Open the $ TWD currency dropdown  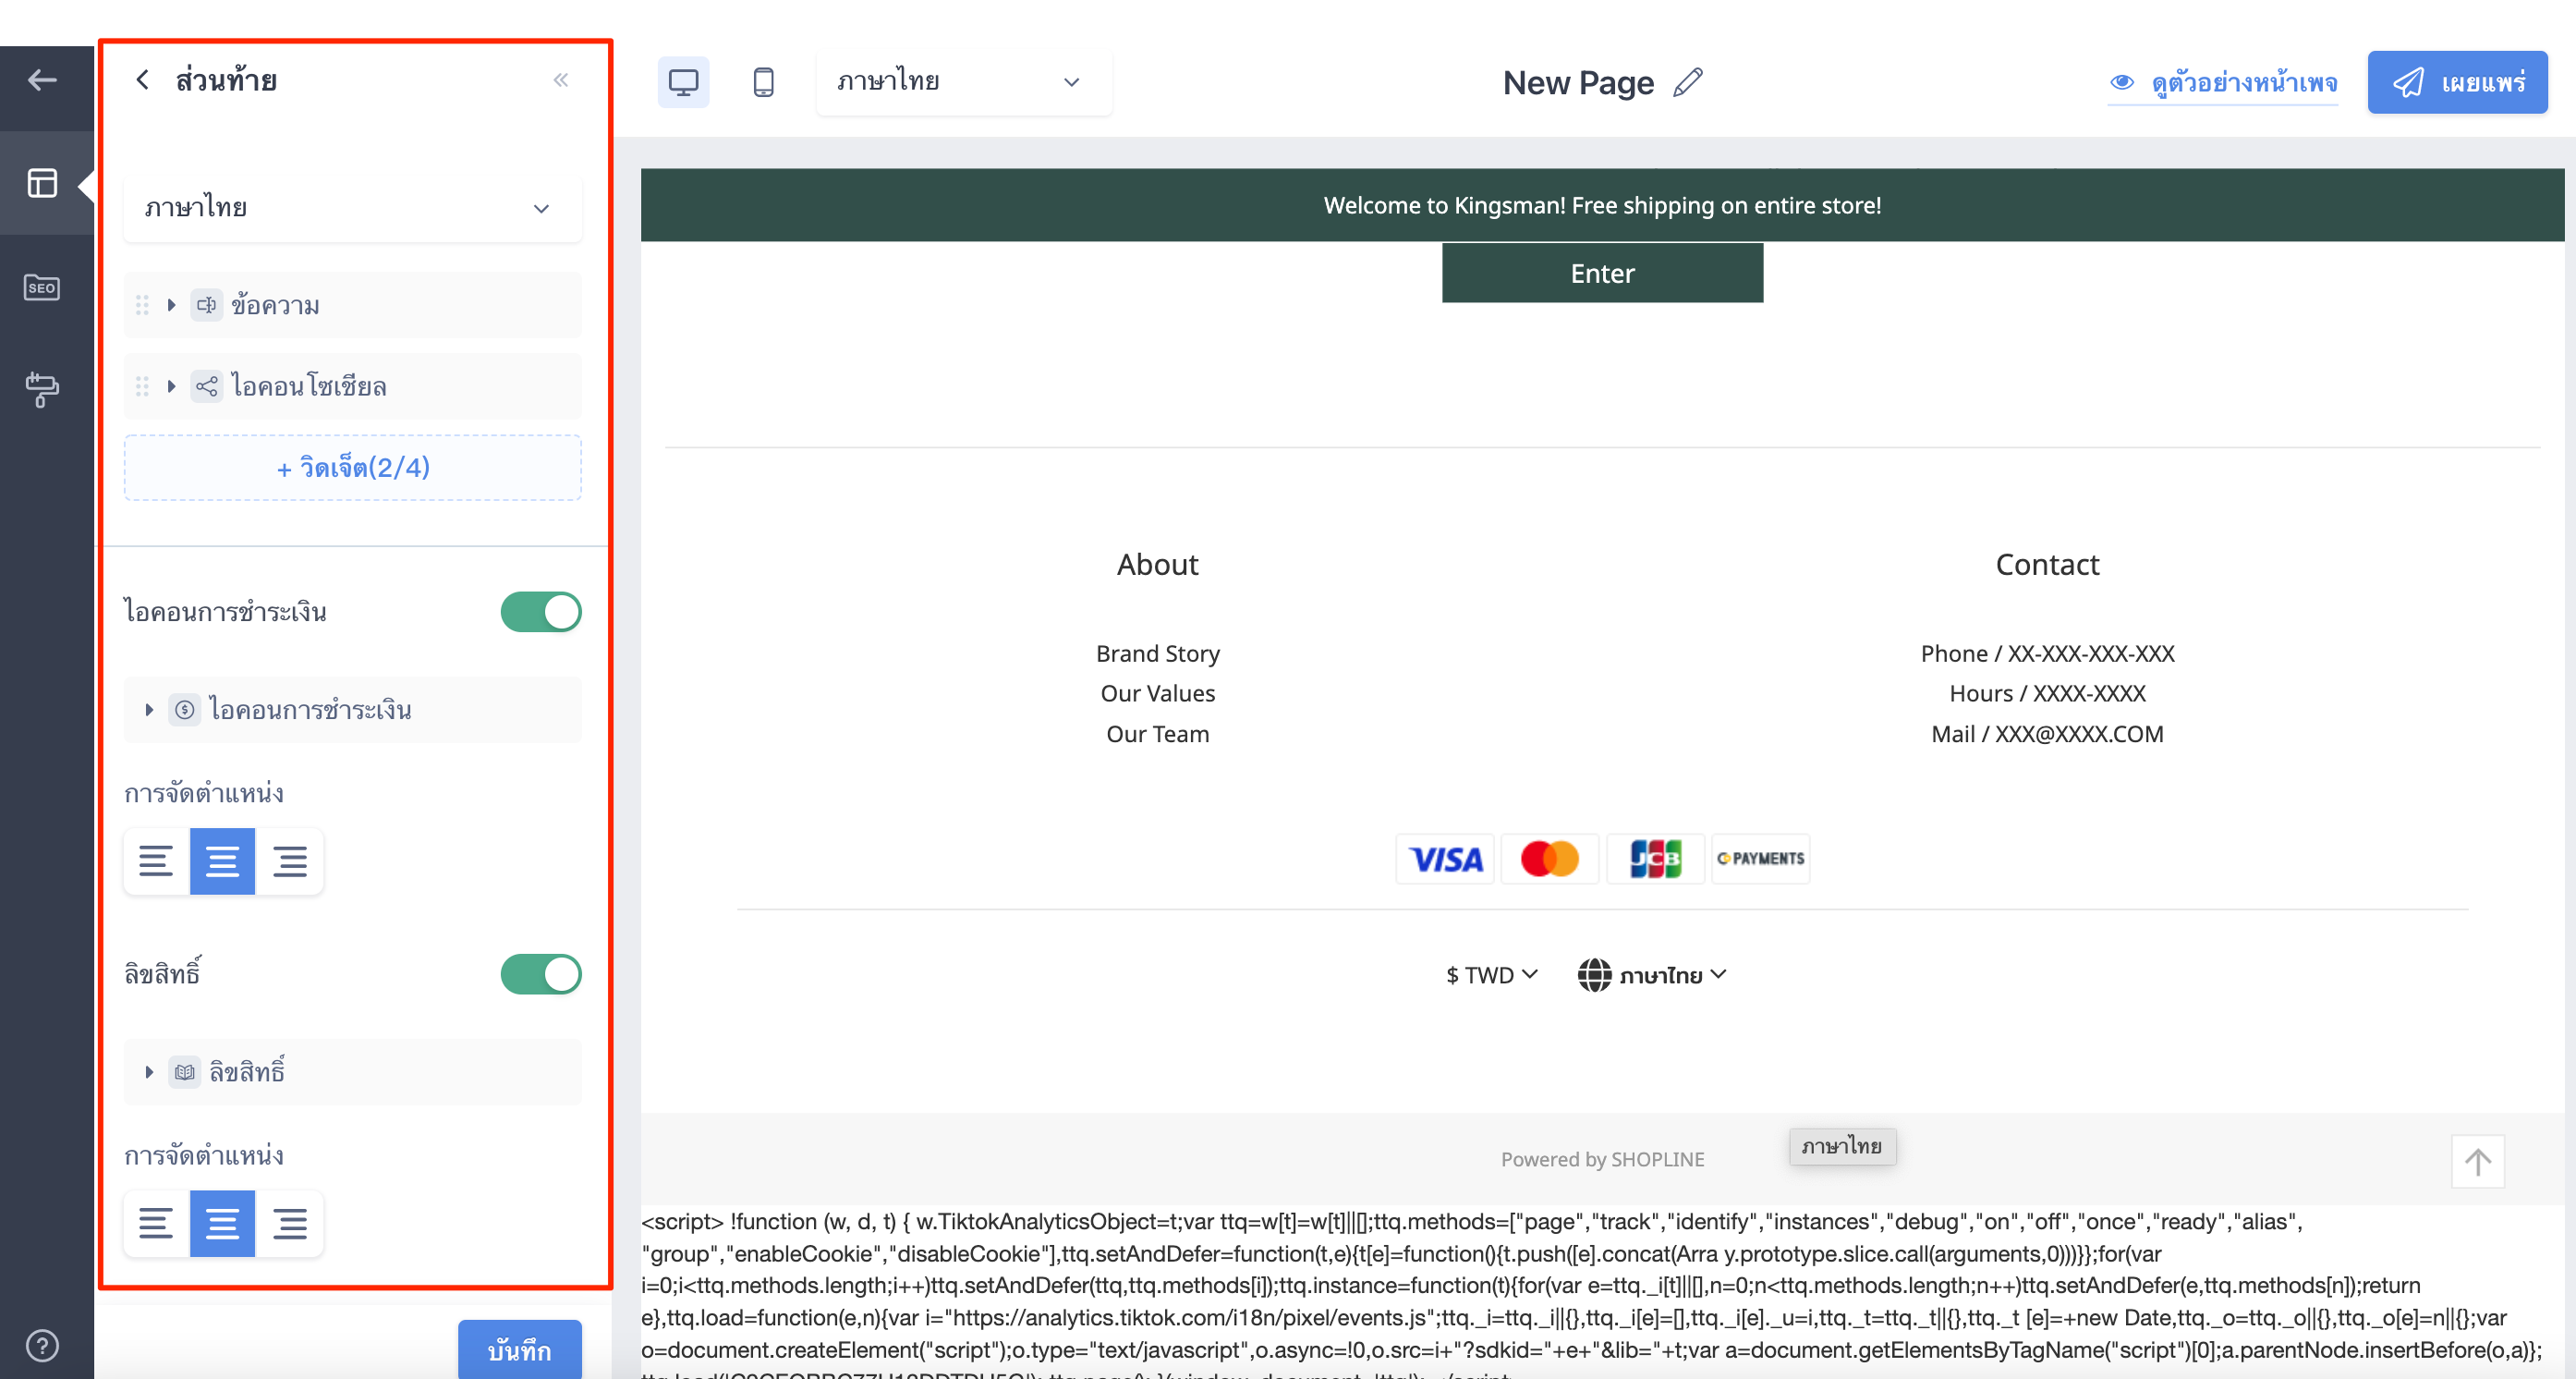point(1491,975)
